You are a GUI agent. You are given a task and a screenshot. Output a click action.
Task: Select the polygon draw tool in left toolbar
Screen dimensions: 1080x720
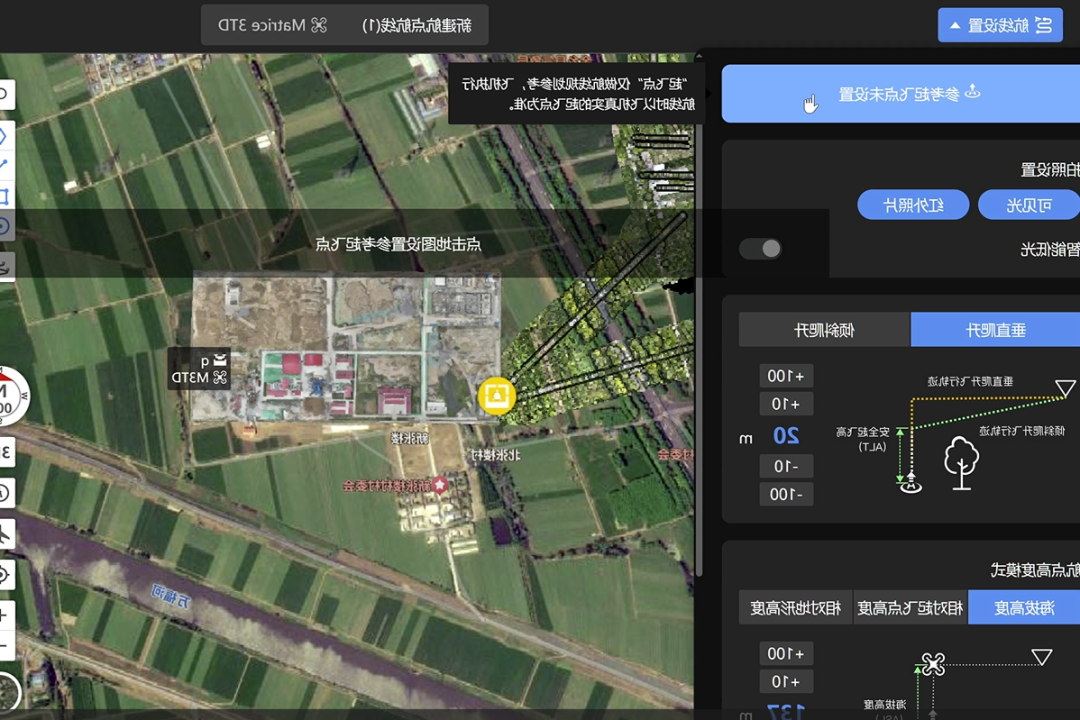[5, 135]
